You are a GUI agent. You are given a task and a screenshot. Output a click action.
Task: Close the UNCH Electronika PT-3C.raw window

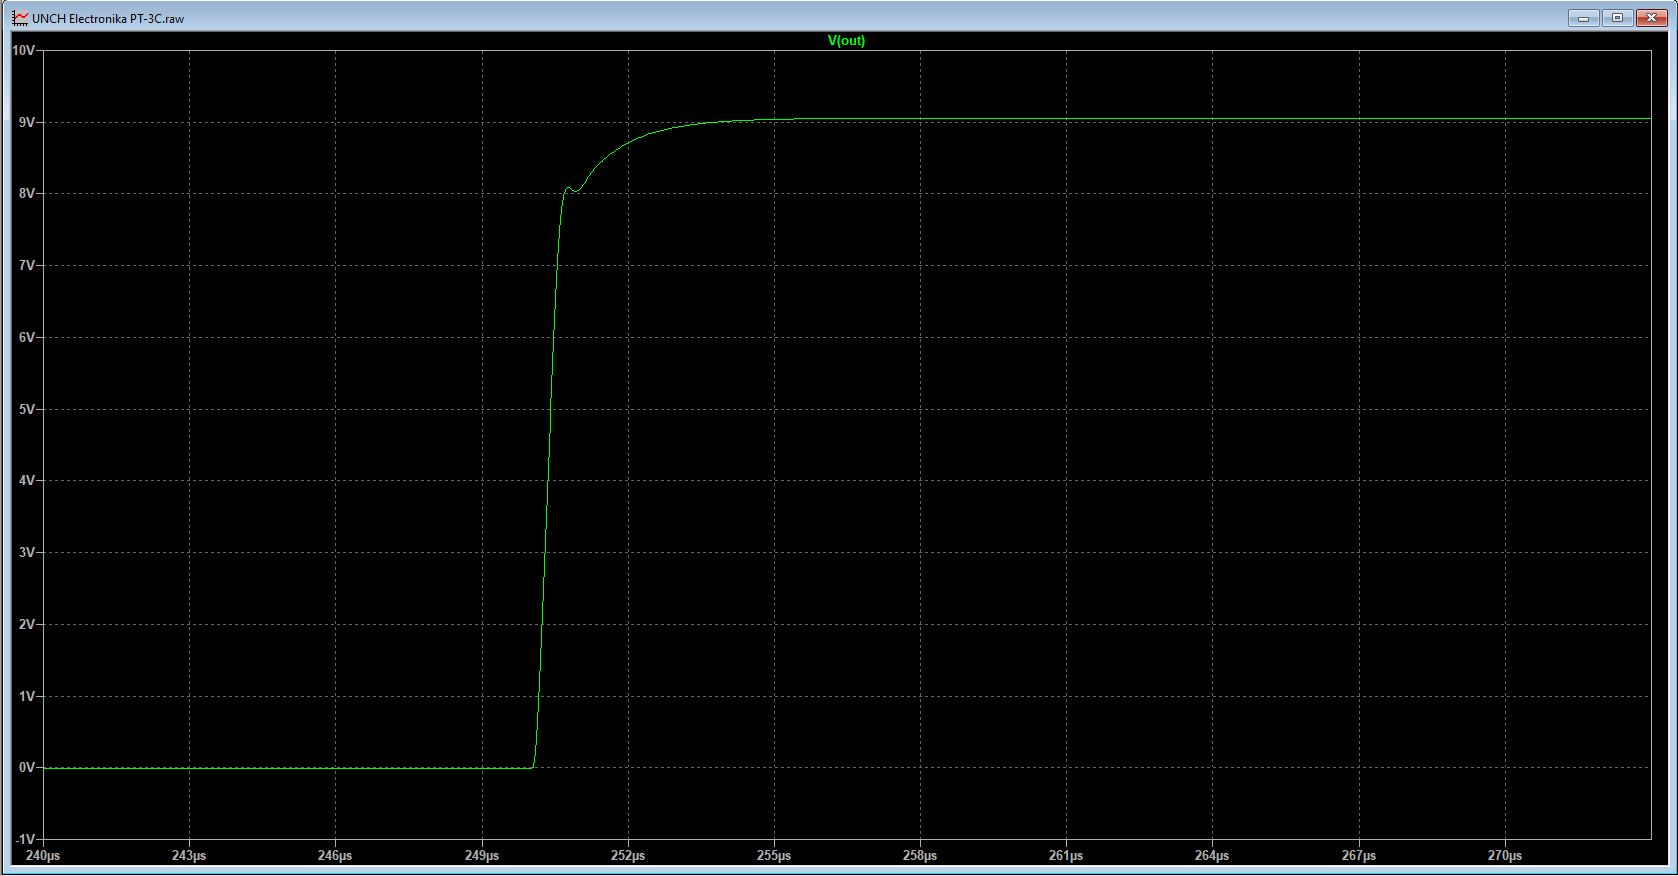[1651, 18]
